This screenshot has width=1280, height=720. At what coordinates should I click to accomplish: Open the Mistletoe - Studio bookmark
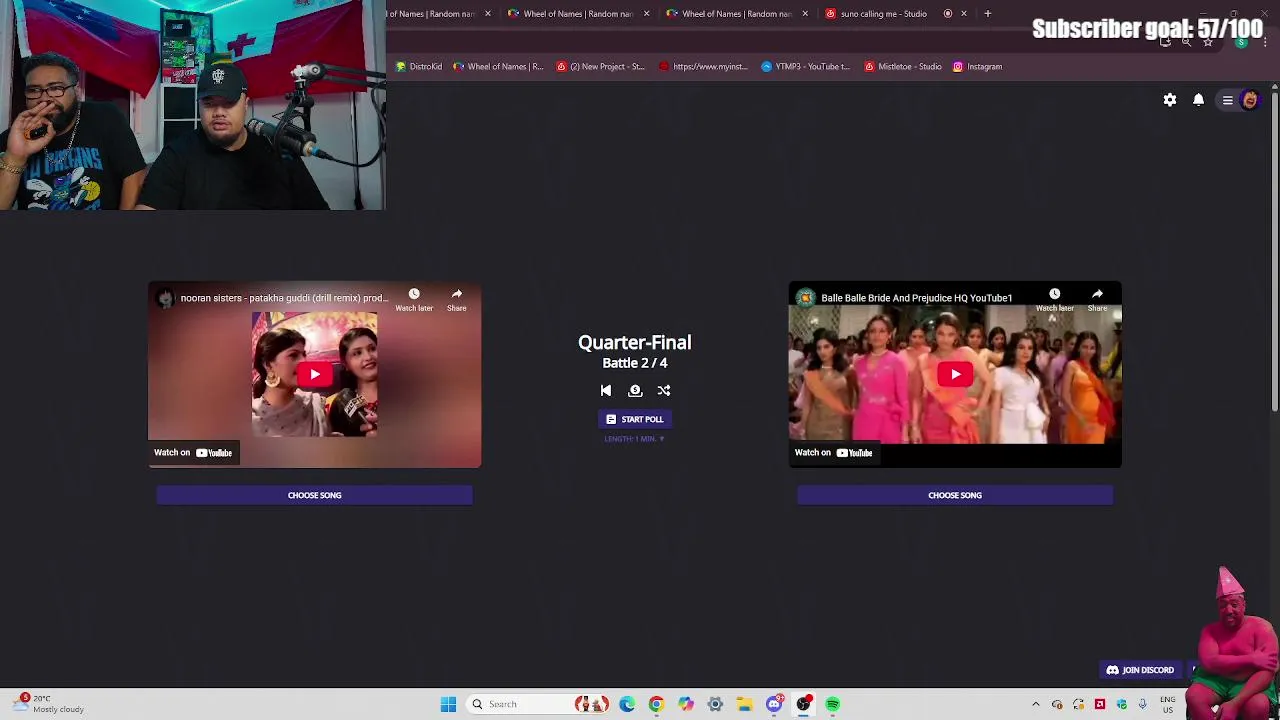(903, 67)
